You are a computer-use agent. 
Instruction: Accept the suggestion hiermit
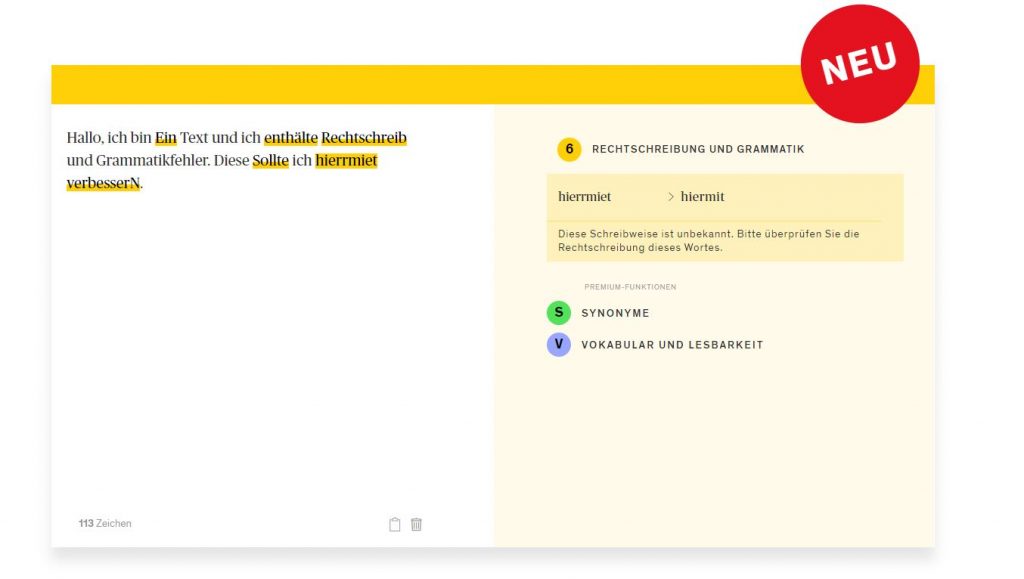tap(702, 196)
